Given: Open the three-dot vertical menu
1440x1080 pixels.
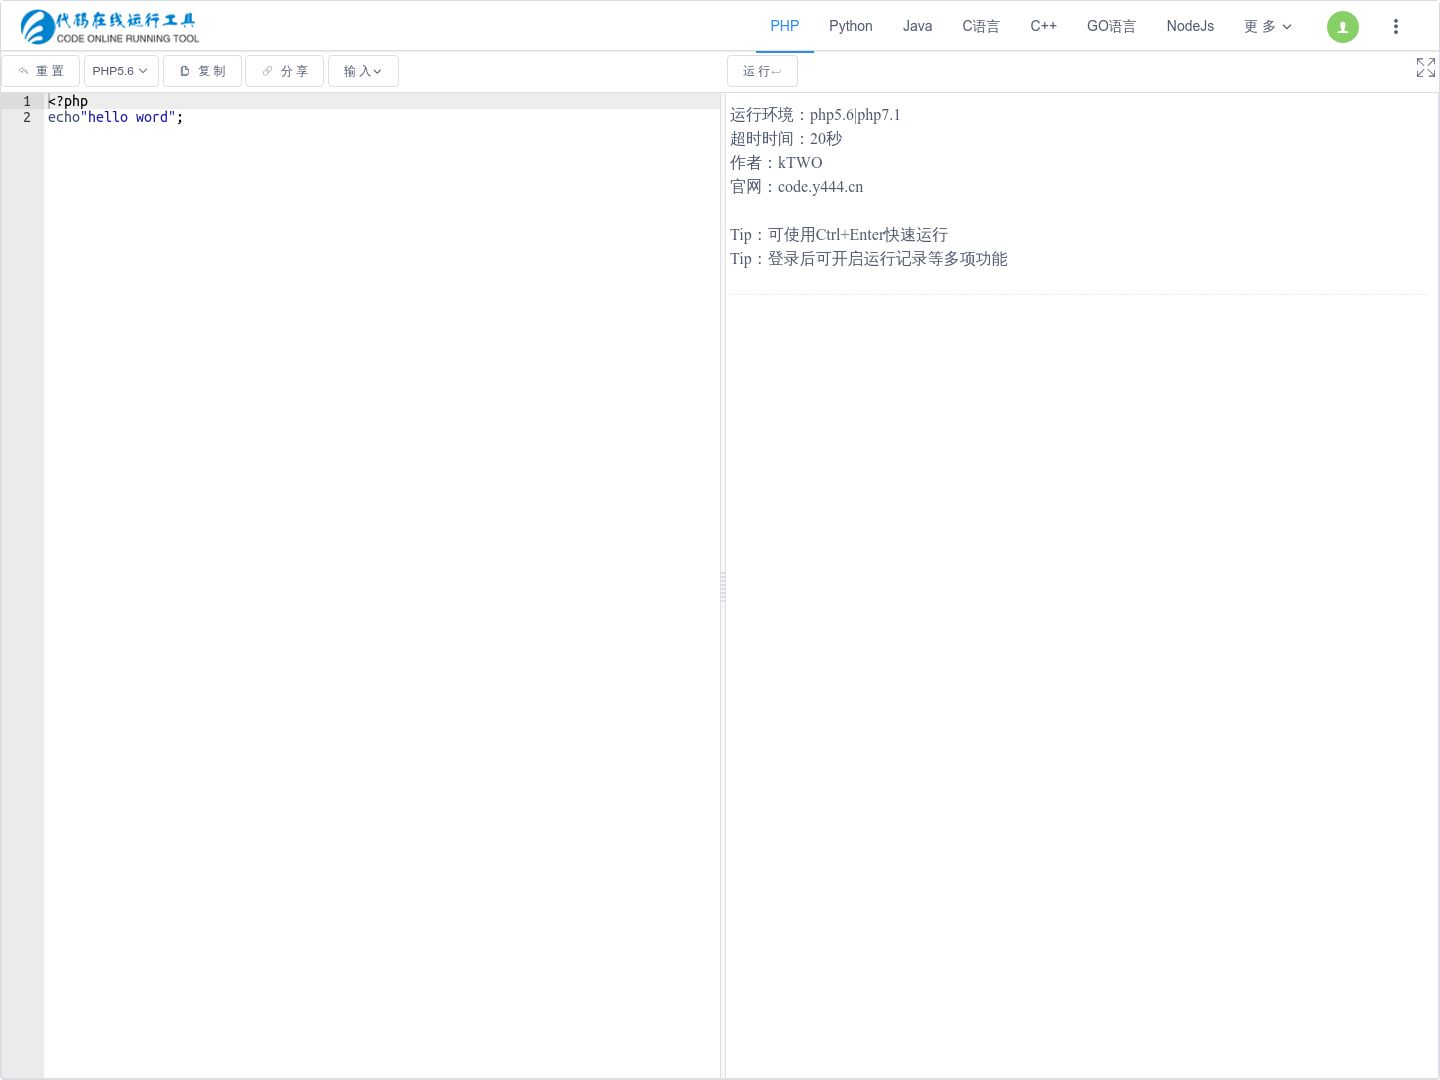Looking at the screenshot, I should [x=1396, y=27].
